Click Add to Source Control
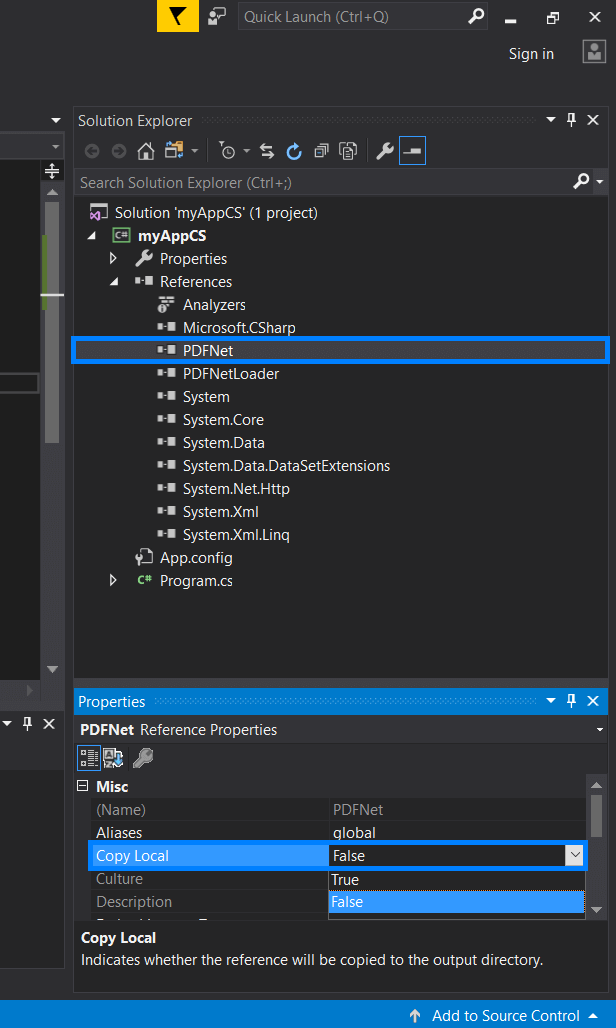 [505, 1016]
